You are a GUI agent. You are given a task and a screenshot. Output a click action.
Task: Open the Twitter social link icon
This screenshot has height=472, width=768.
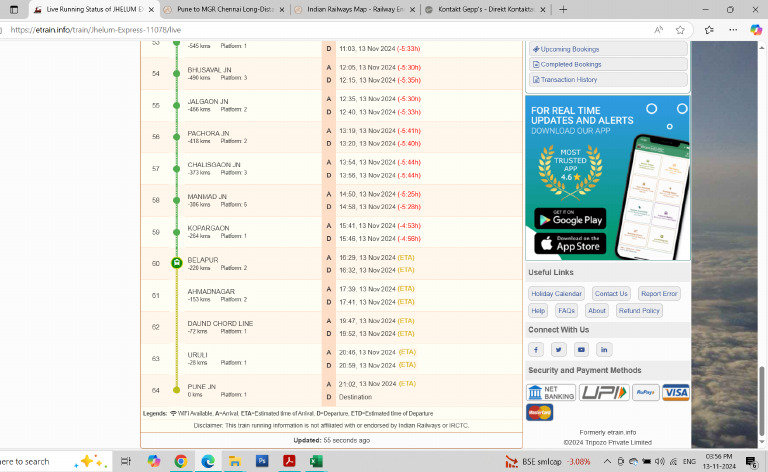[x=558, y=350]
